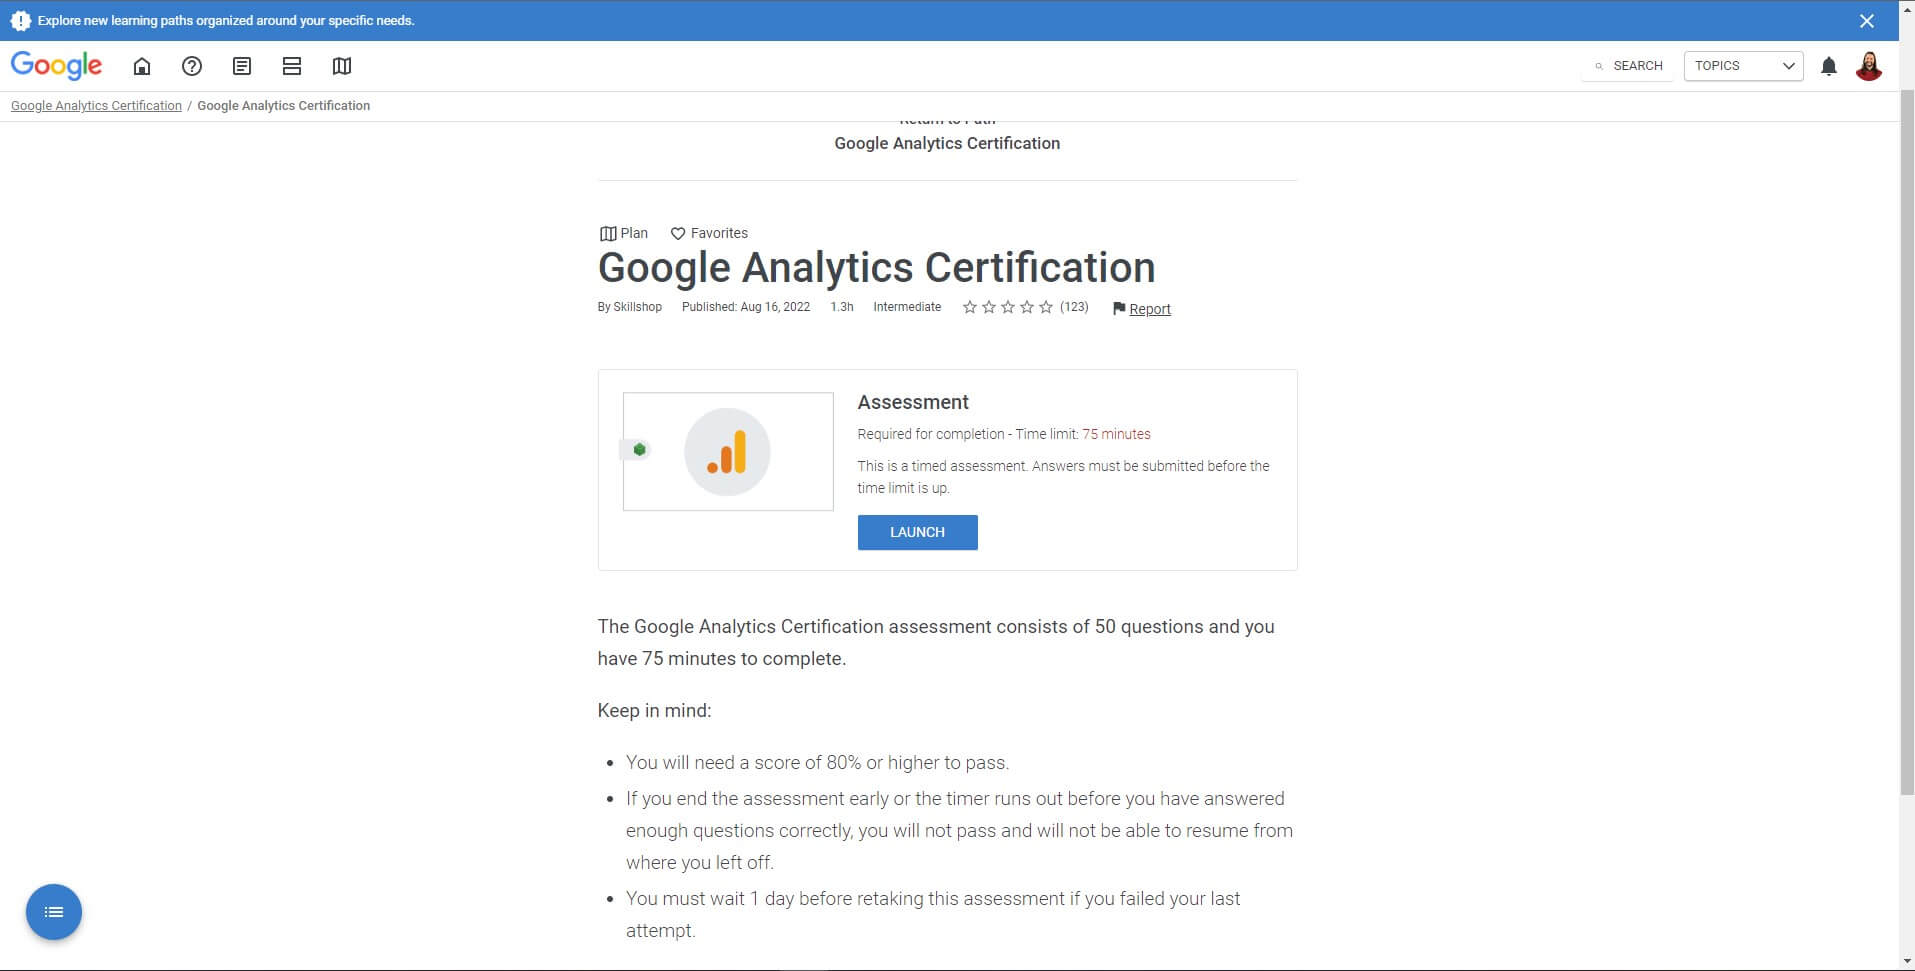Open the map plan icon in the navbar

(342, 66)
